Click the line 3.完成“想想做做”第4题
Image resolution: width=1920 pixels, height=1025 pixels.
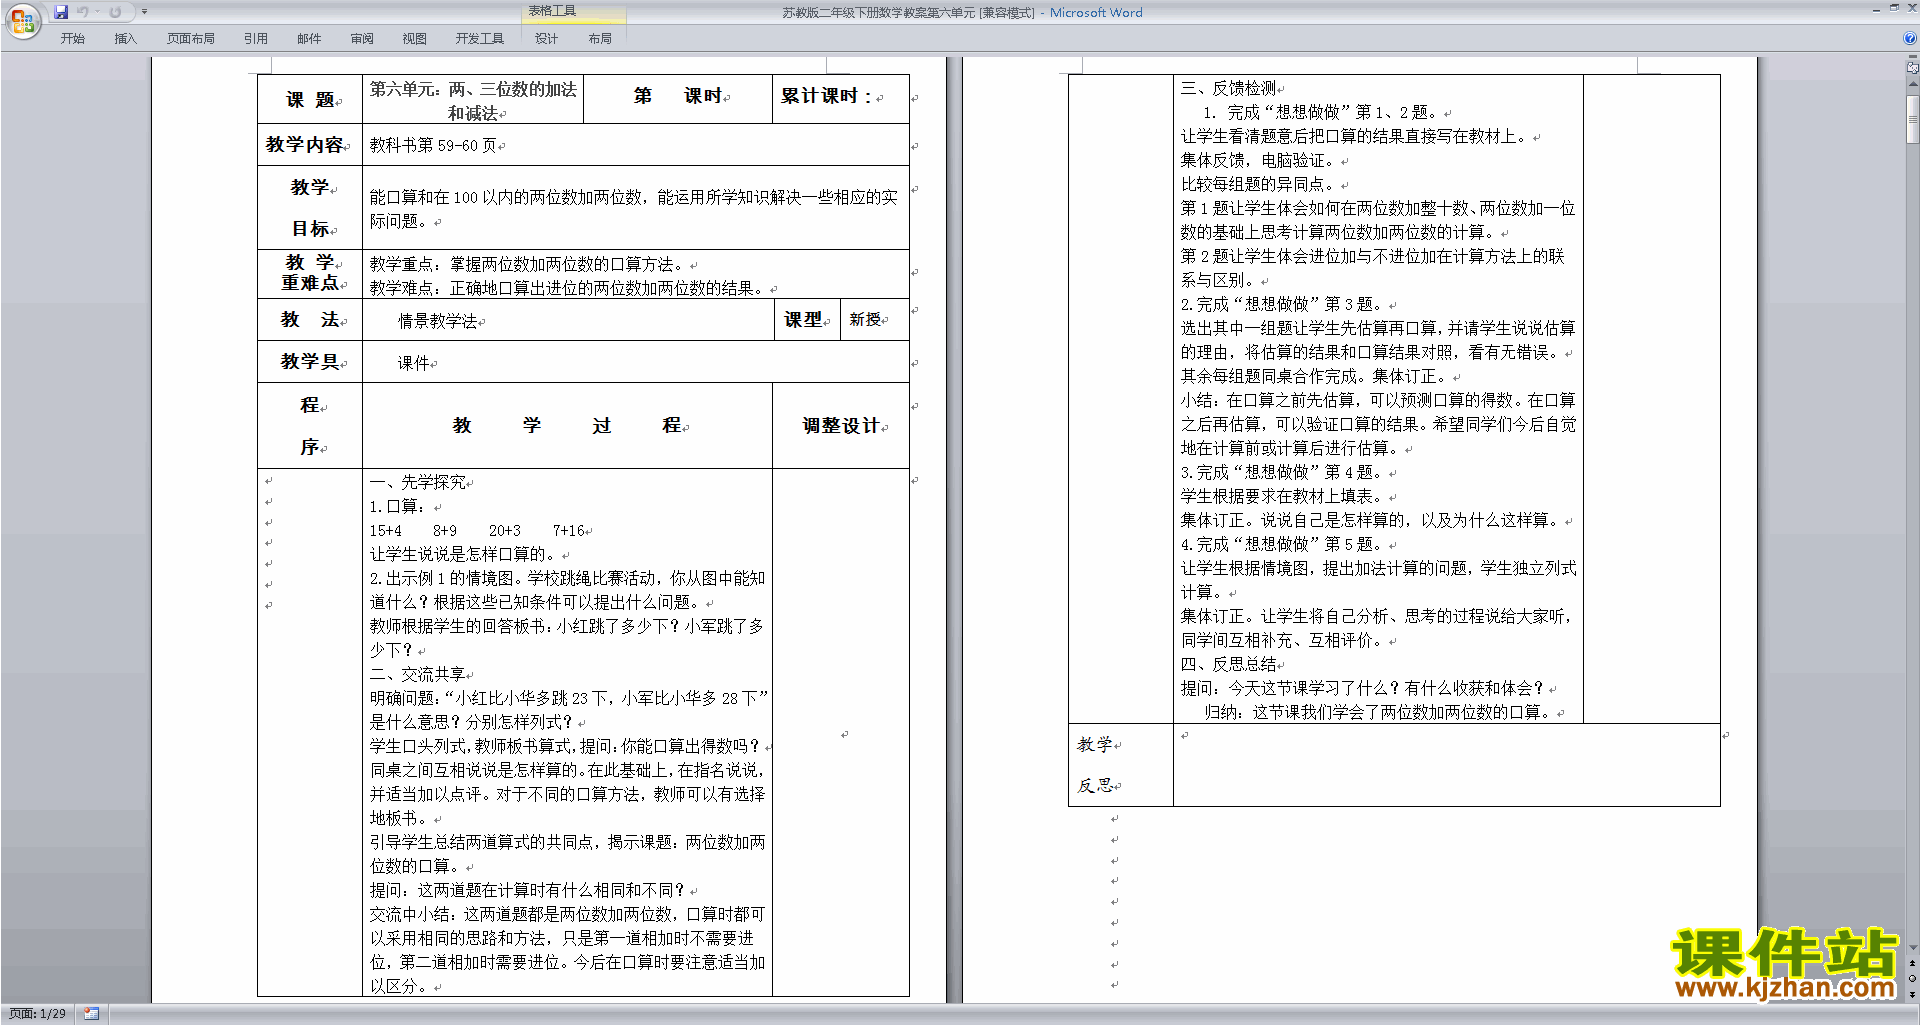(1283, 472)
